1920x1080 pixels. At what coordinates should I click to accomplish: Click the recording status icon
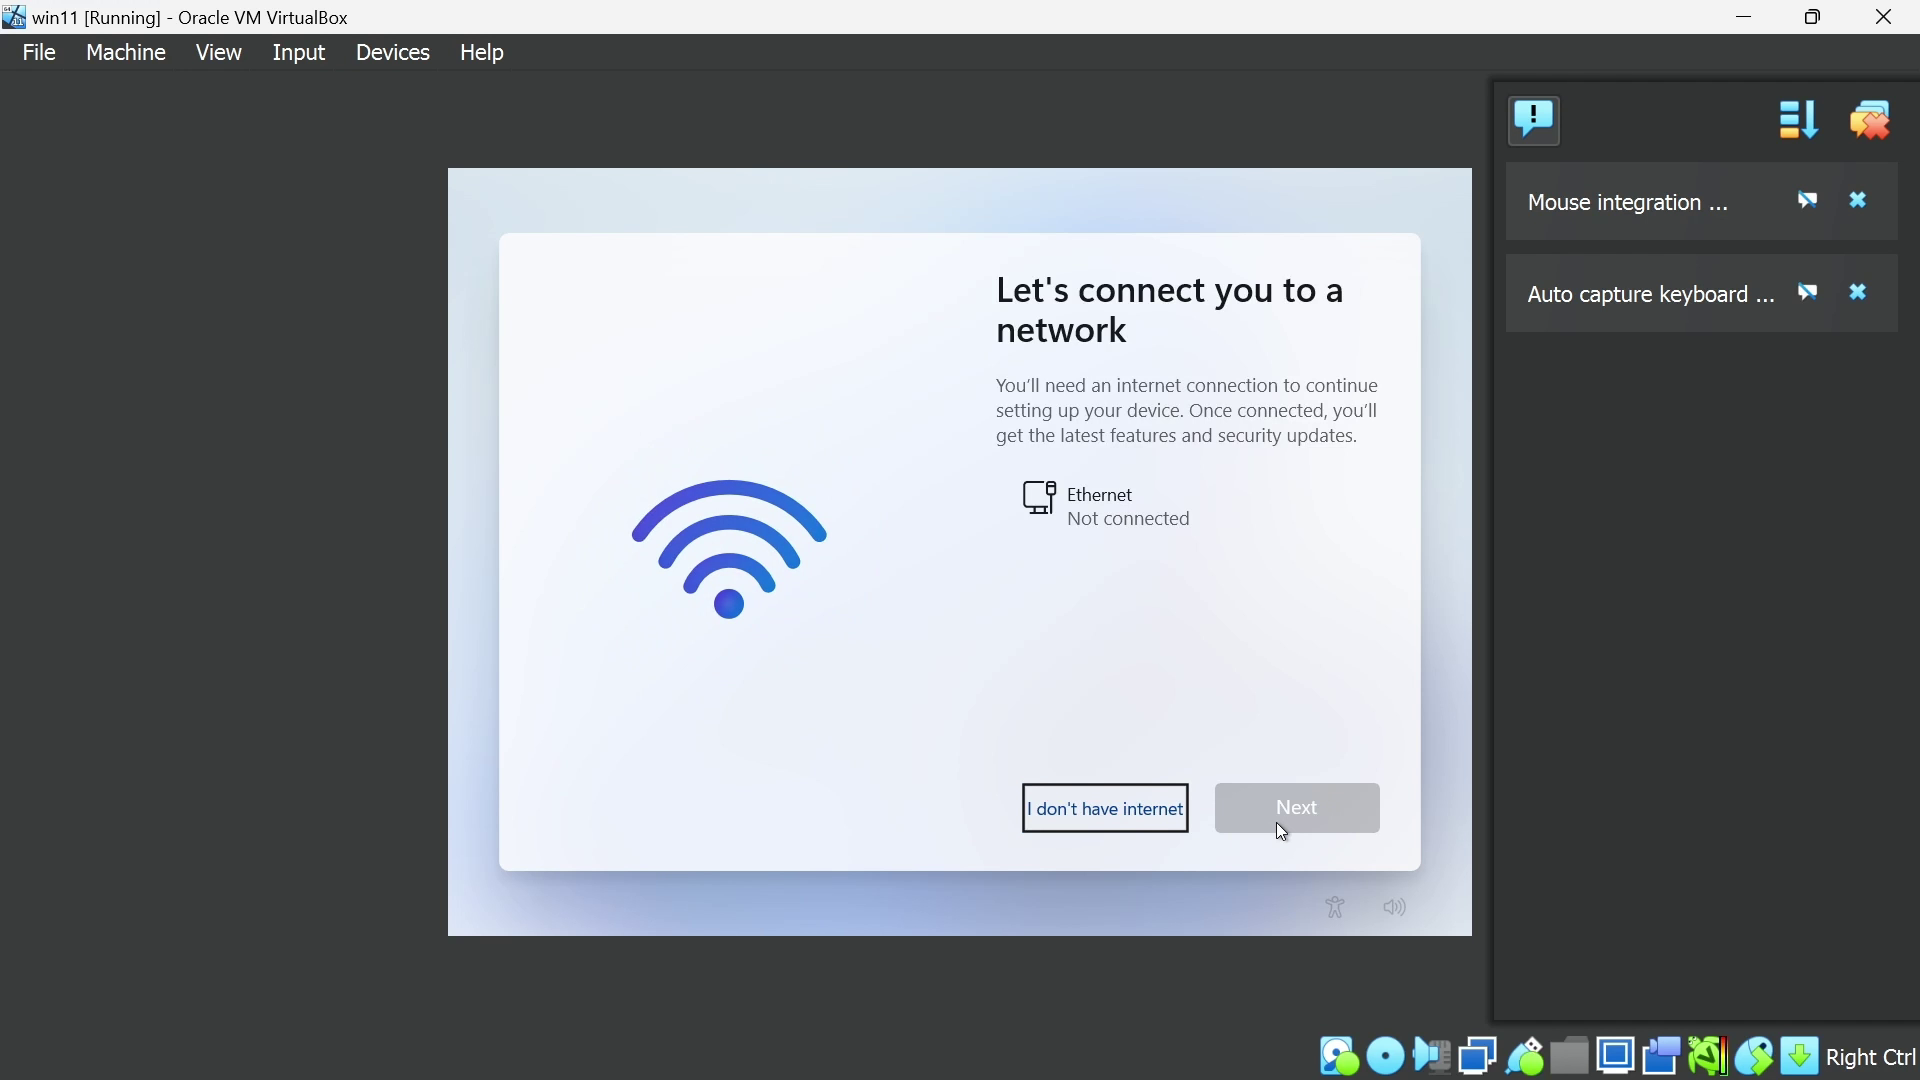(x=1663, y=1056)
